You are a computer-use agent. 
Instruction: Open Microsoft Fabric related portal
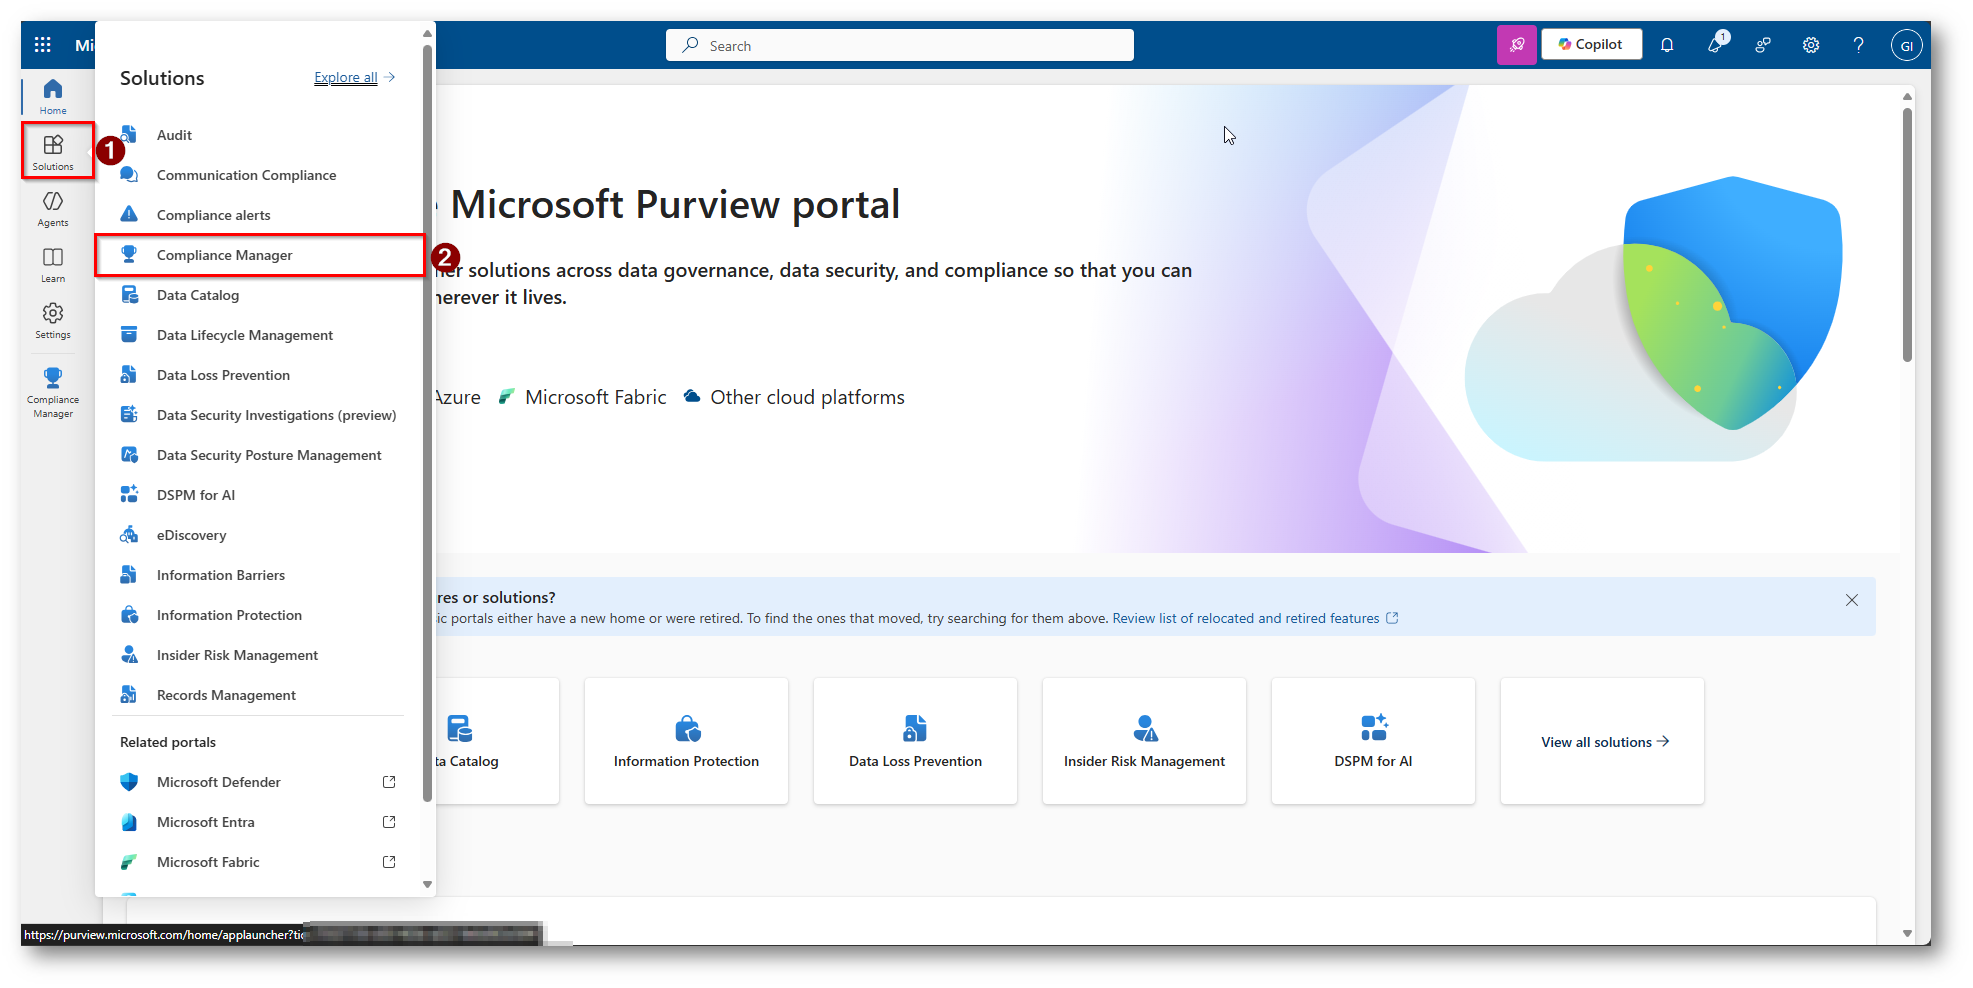tap(260, 862)
